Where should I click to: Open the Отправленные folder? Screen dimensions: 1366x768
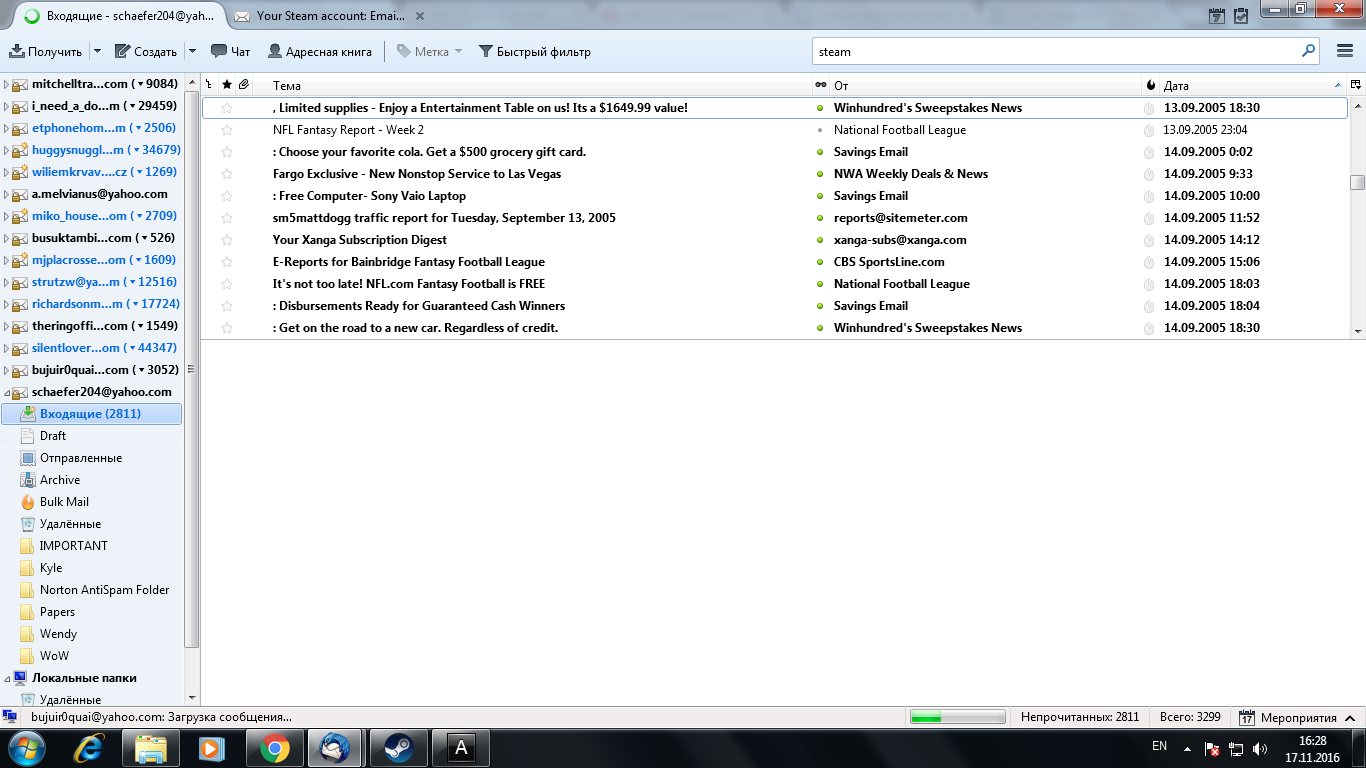[81, 458]
